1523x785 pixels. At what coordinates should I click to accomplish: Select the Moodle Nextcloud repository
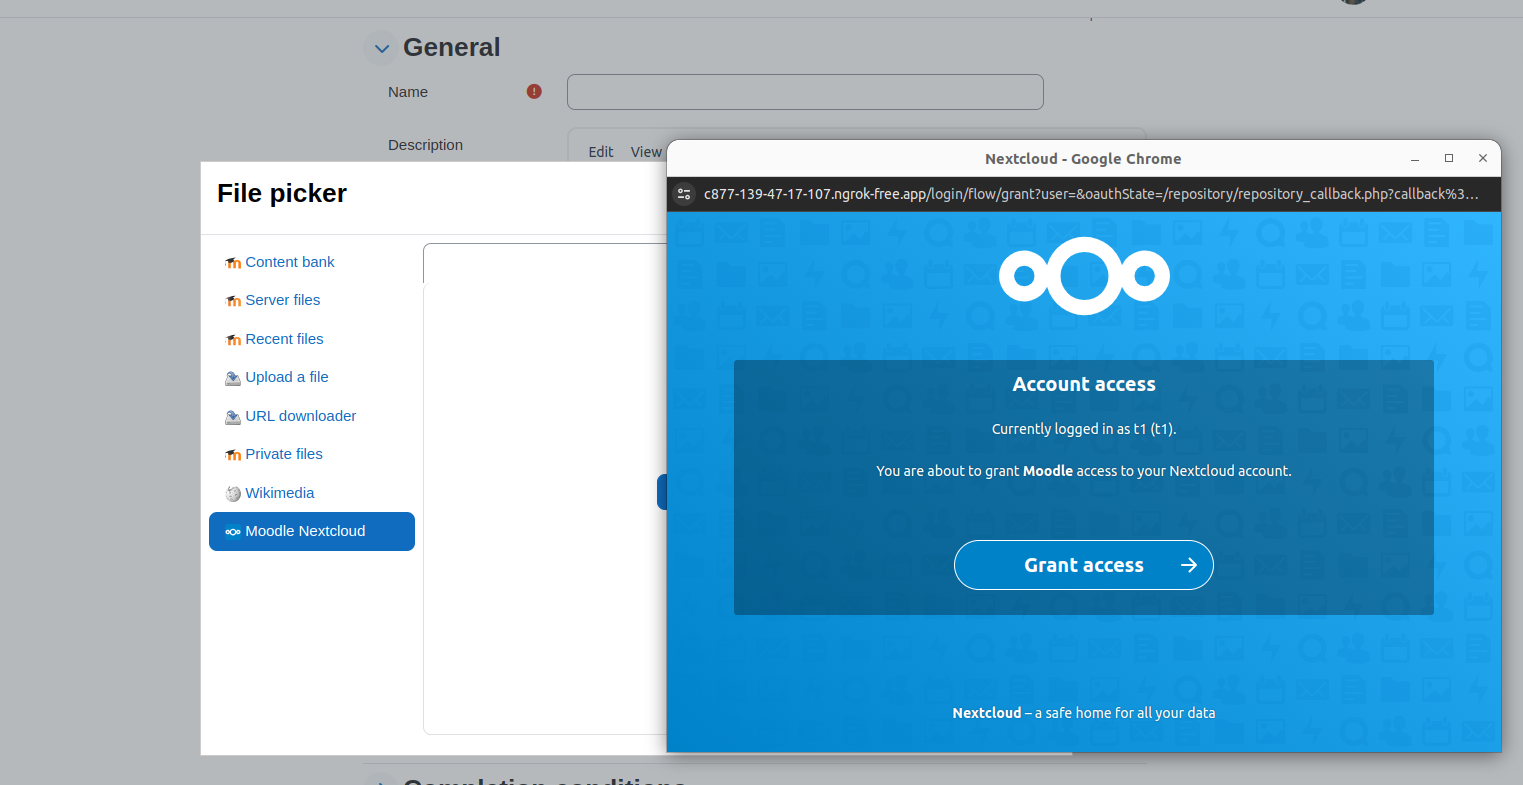[312, 531]
